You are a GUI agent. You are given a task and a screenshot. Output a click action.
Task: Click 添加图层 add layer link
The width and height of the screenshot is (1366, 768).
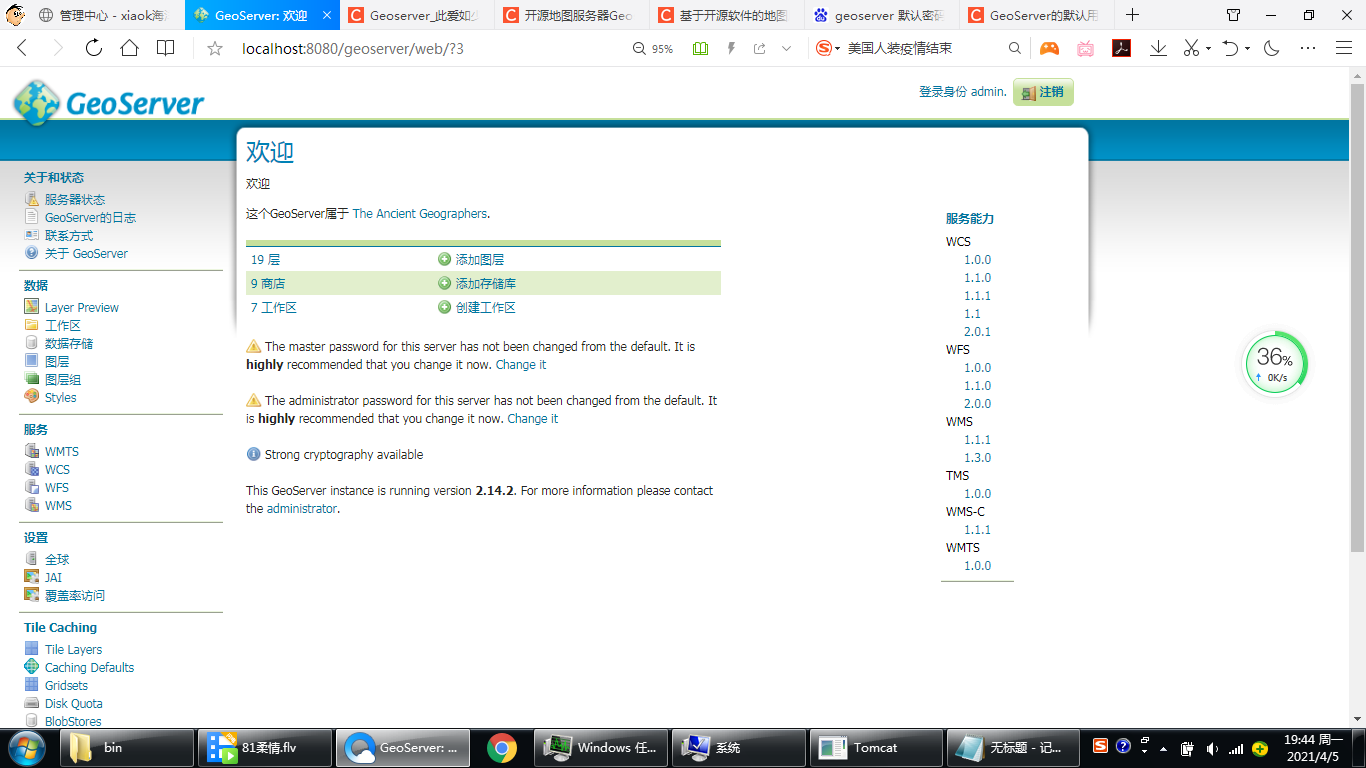[x=479, y=260]
